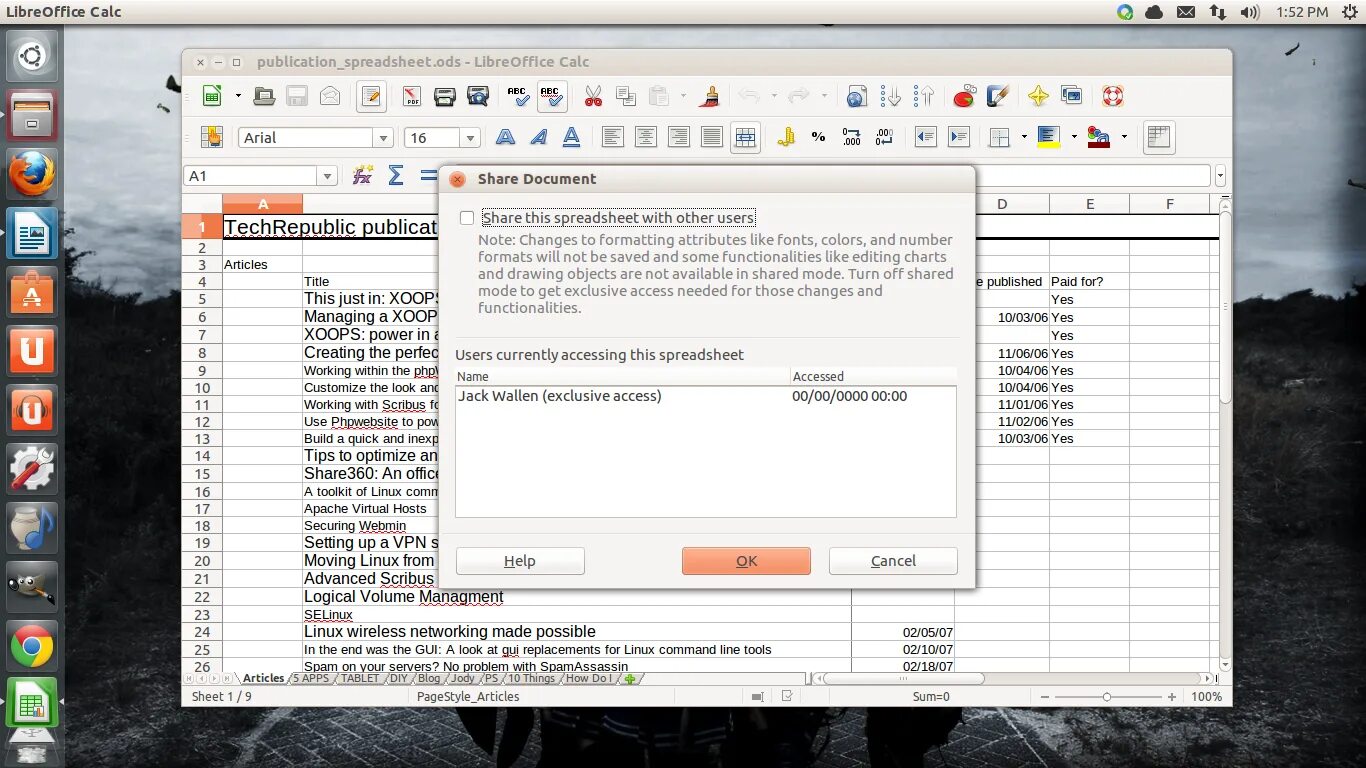The image size is (1366, 768).
Task: Increase indent icon
Action: pyautogui.click(x=959, y=137)
